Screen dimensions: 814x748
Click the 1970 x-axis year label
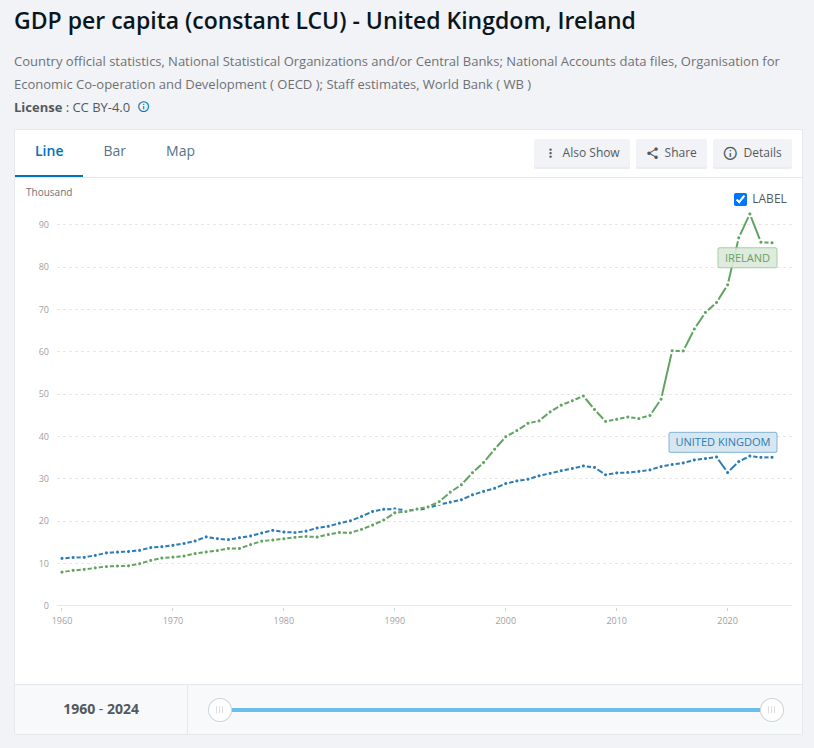point(173,620)
